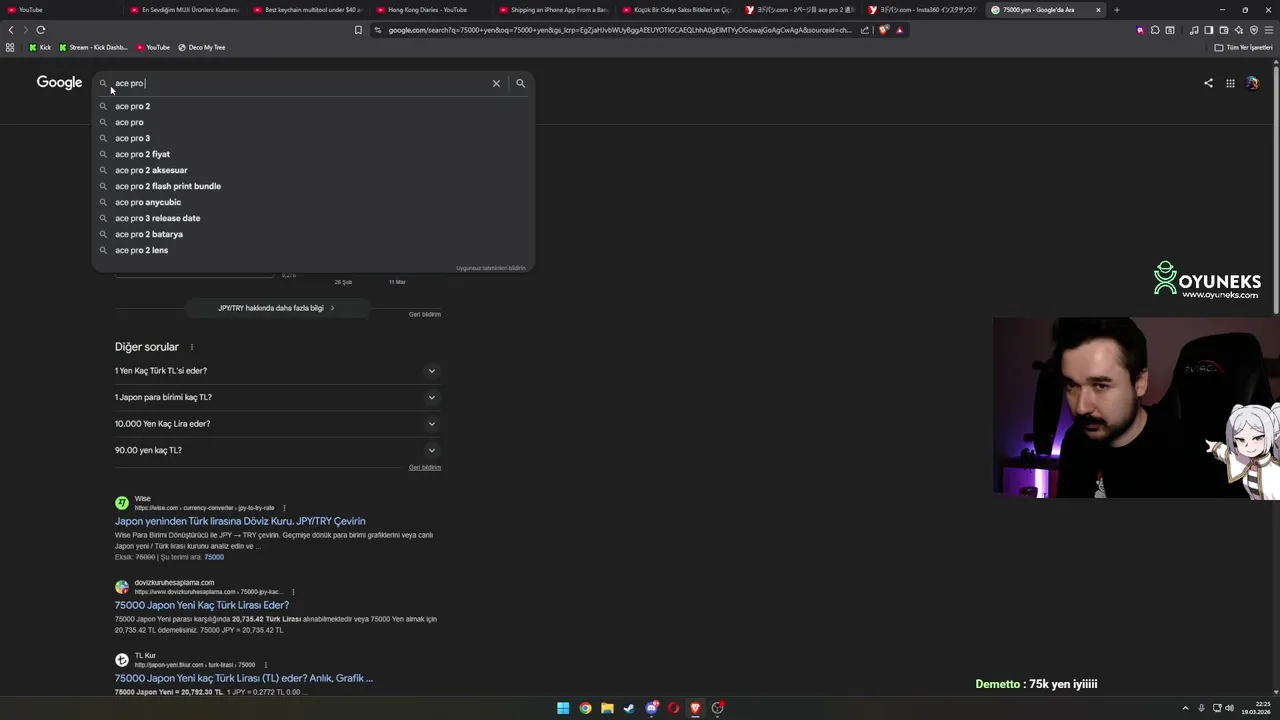Select suggestion 'ace pro 2 flash print bundle'
Image resolution: width=1280 pixels, height=720 pixels.
pyautogui.click(x=313, y=186)
